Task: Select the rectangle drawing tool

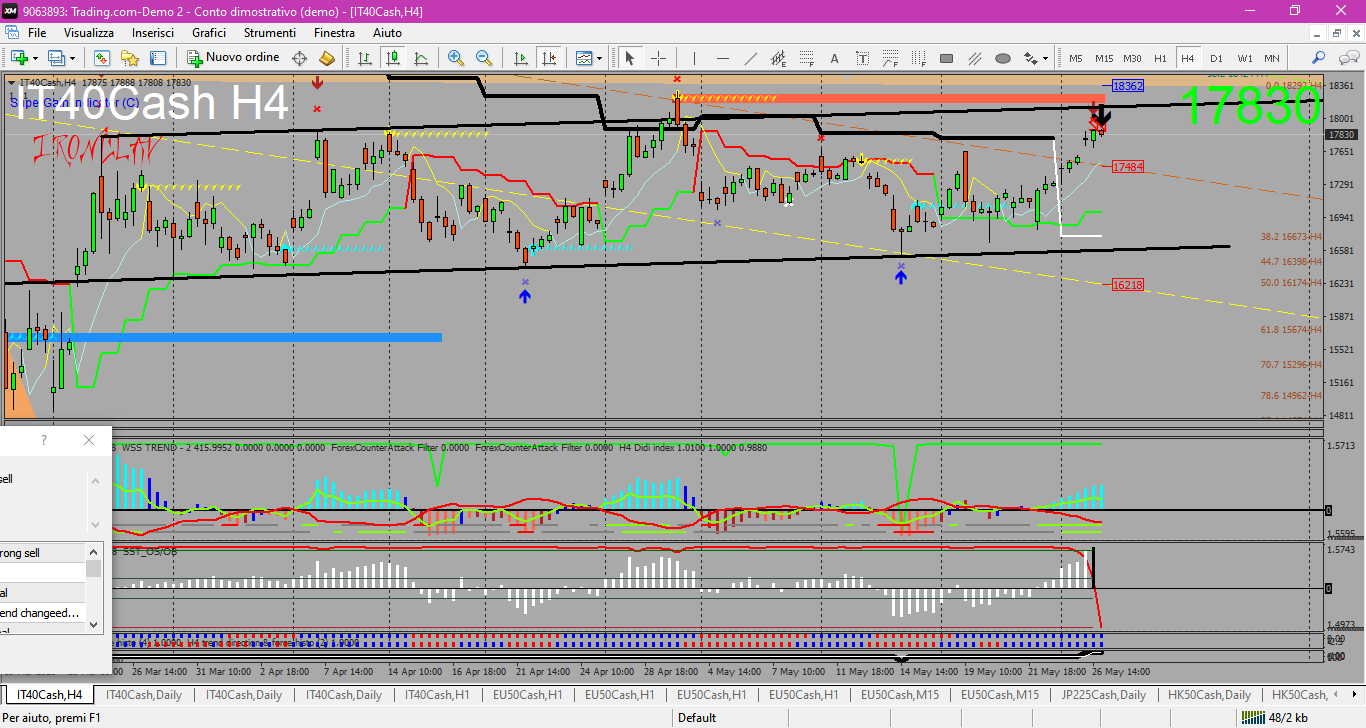Action: click(946, 58)
